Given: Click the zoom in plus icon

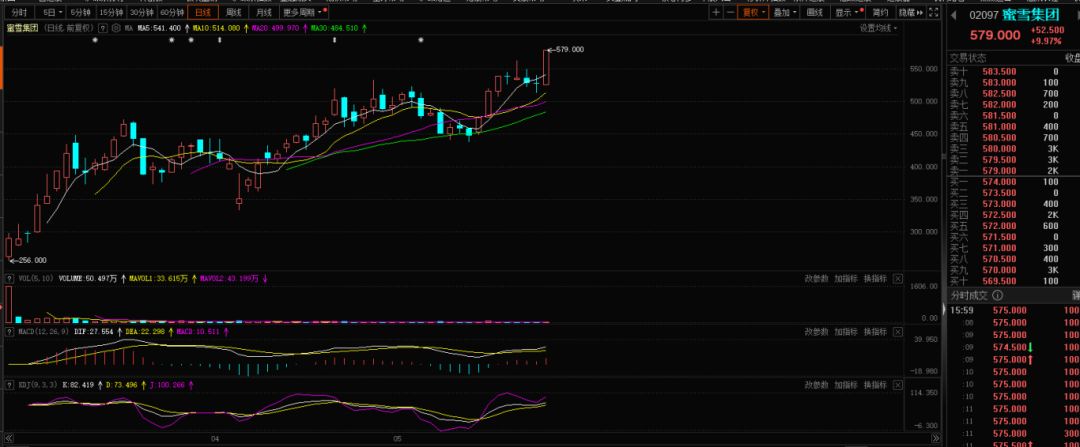Looking at the screenshot, I should 716,13.
